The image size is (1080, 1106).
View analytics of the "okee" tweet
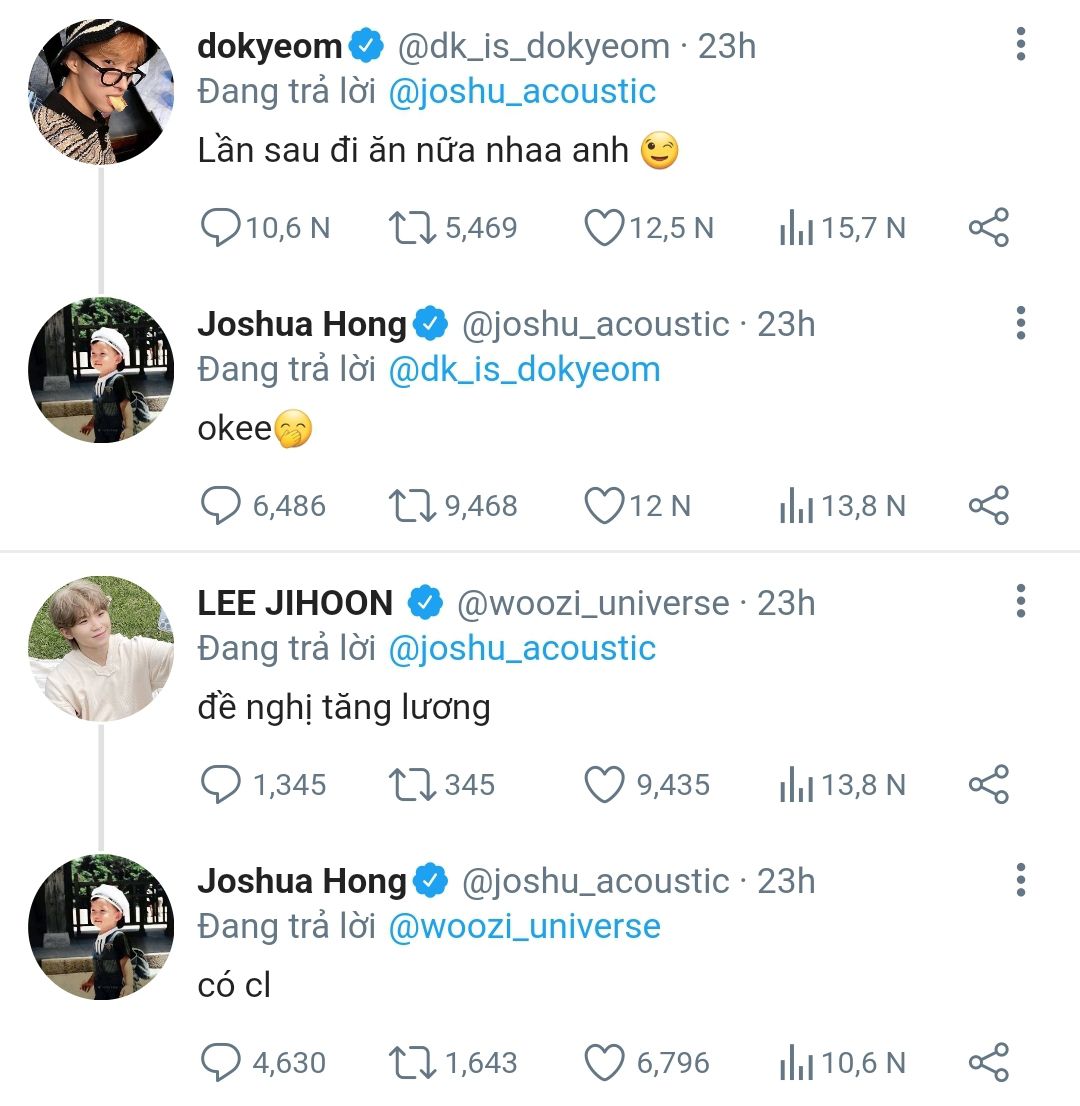(796, 506)
